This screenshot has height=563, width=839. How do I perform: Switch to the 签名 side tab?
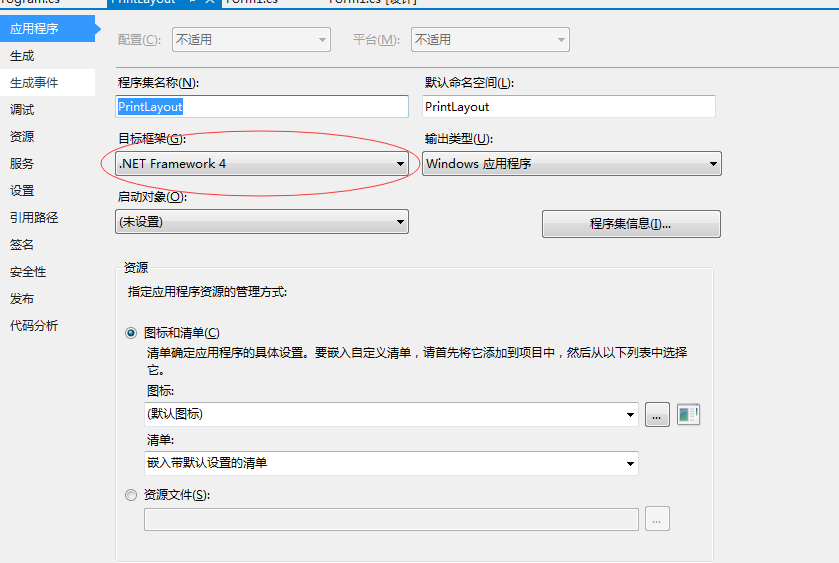47,245
